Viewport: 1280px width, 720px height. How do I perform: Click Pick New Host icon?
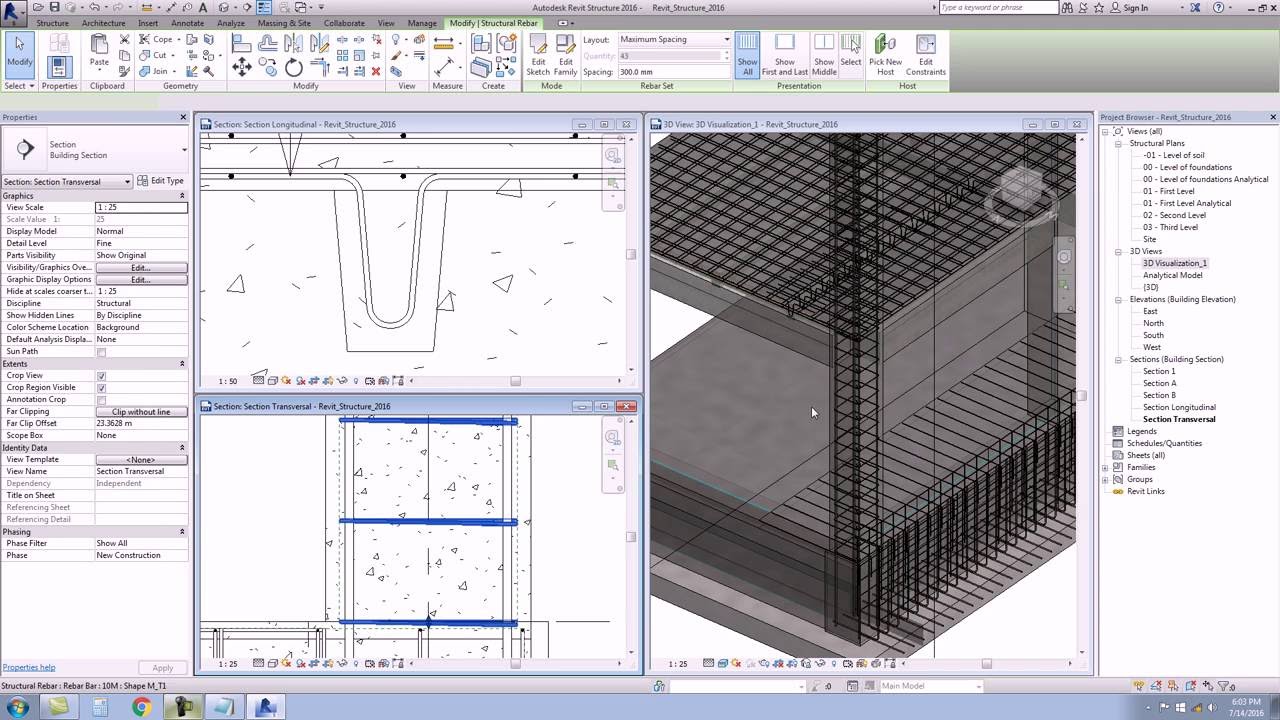(886, 55)
